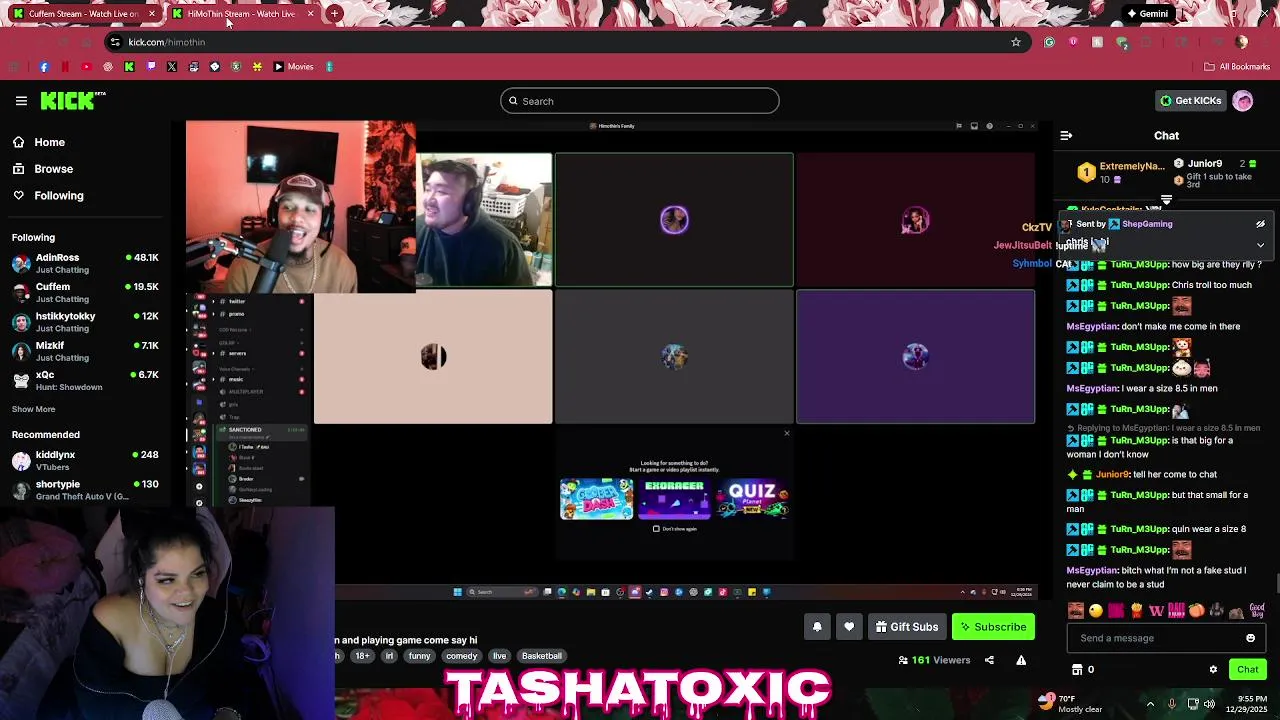Open the Facebook bookmark
This screenshot has height=720, width=1280.
click(x=44, y=67)
